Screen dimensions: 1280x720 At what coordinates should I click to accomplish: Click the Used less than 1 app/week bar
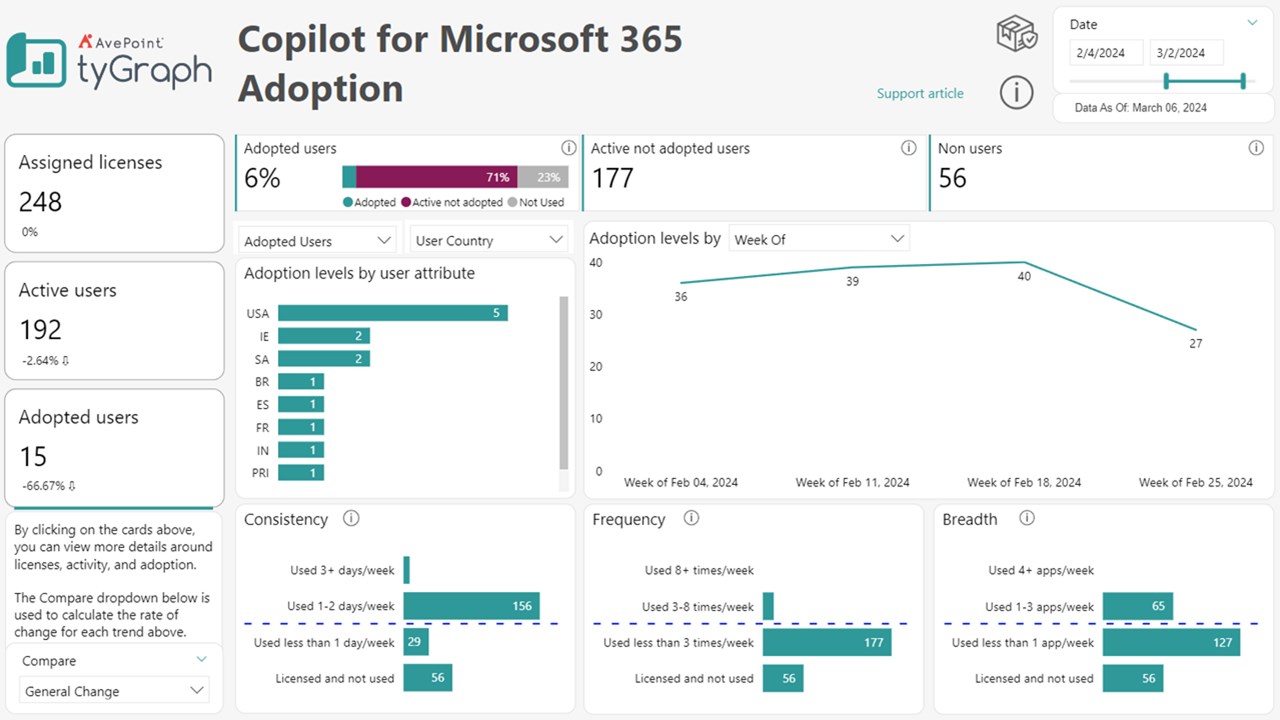coord(1172,642)
